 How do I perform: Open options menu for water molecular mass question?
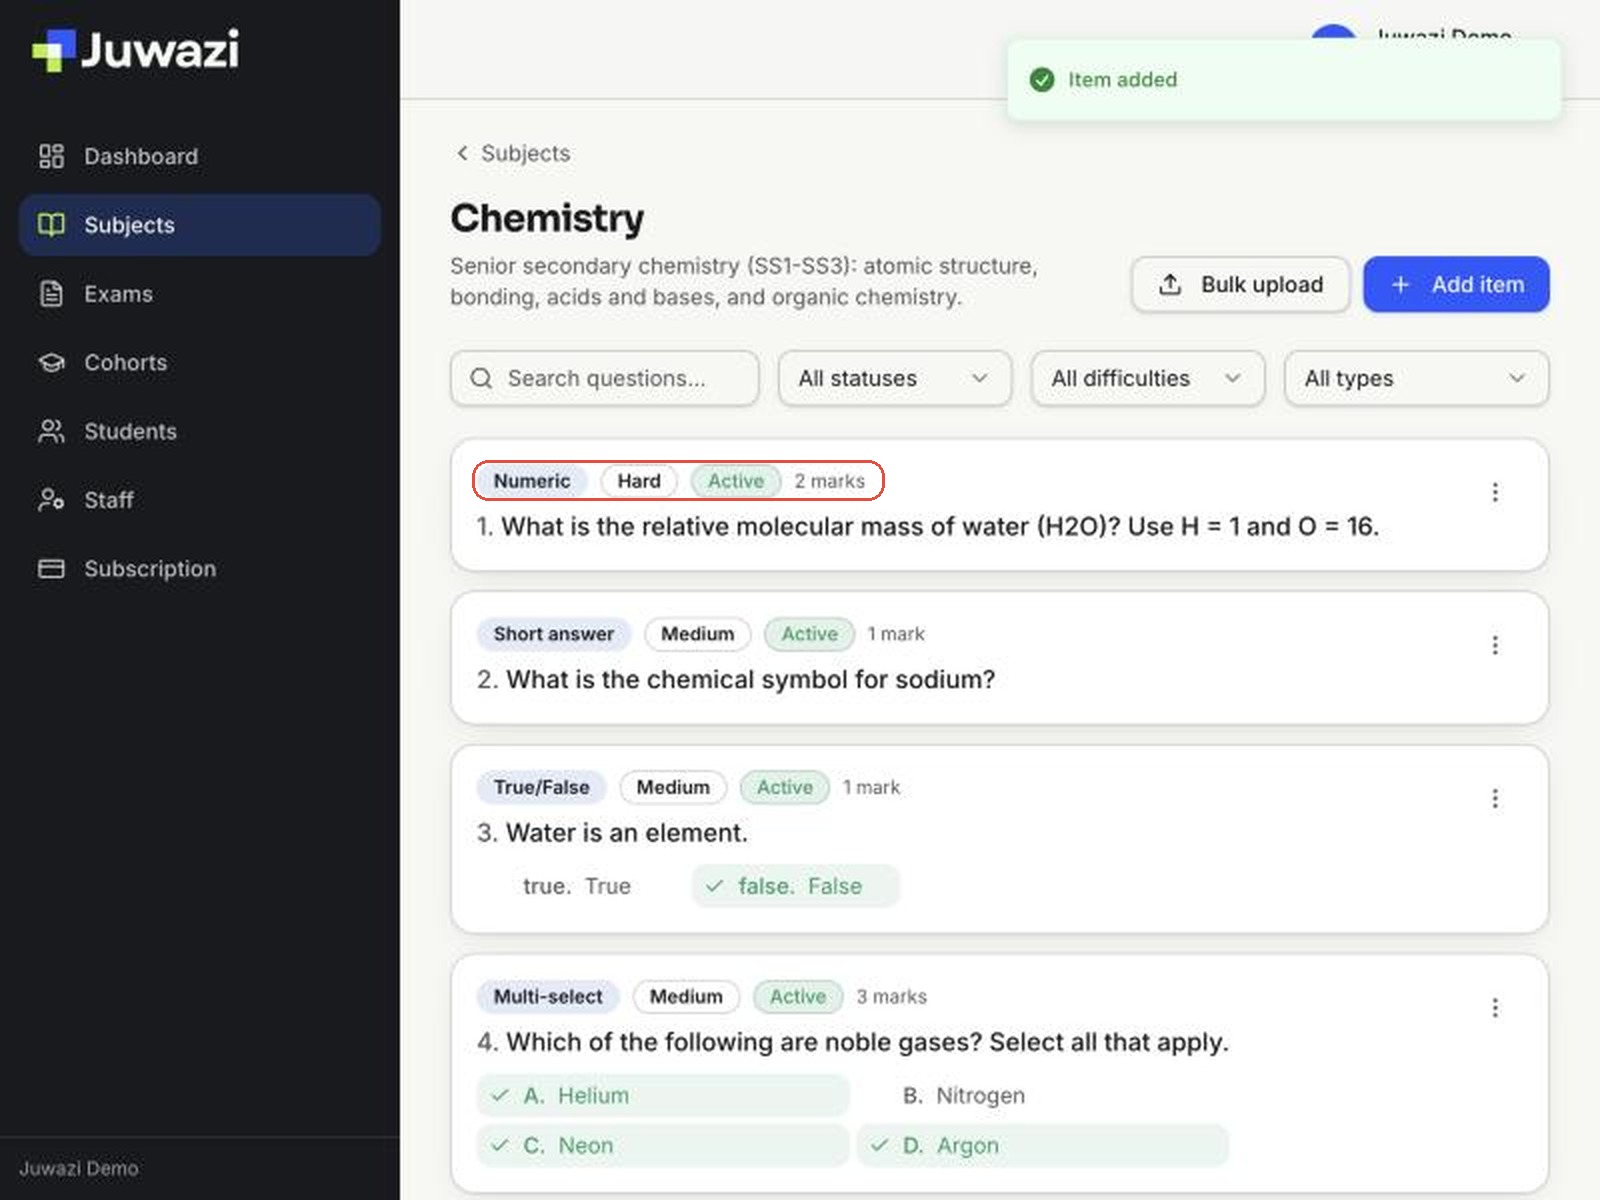tap(1495, 492)
